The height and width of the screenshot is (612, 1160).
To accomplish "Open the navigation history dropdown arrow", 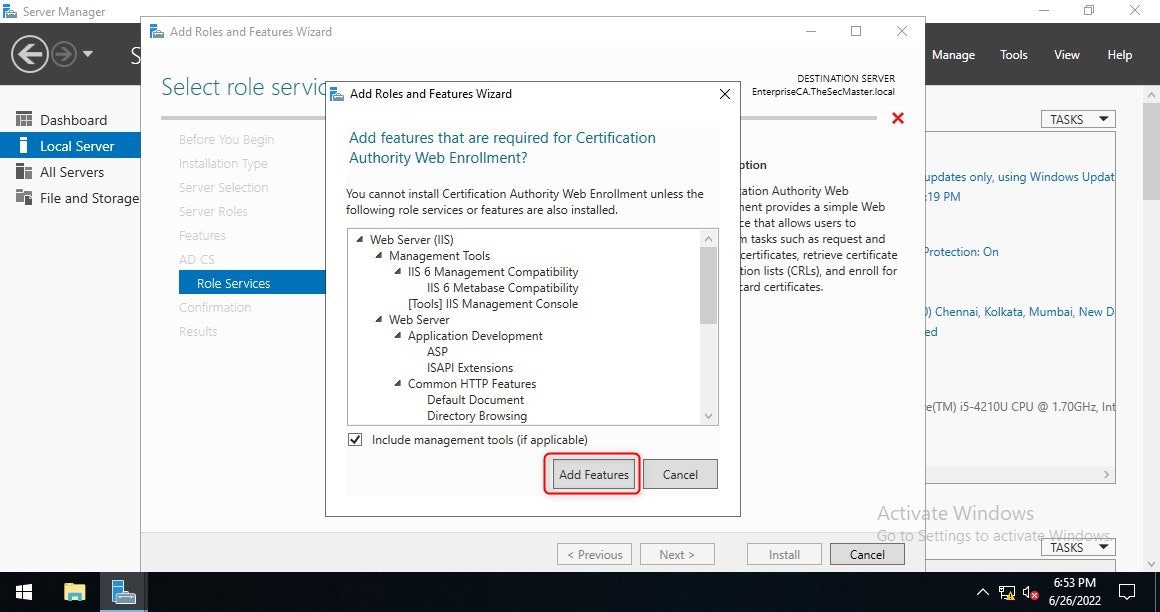I will pyautogui.click(x=88, y=54).
